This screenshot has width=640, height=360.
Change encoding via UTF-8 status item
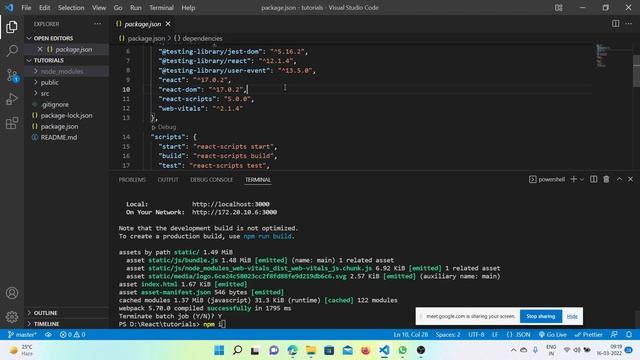click(476, 334)
